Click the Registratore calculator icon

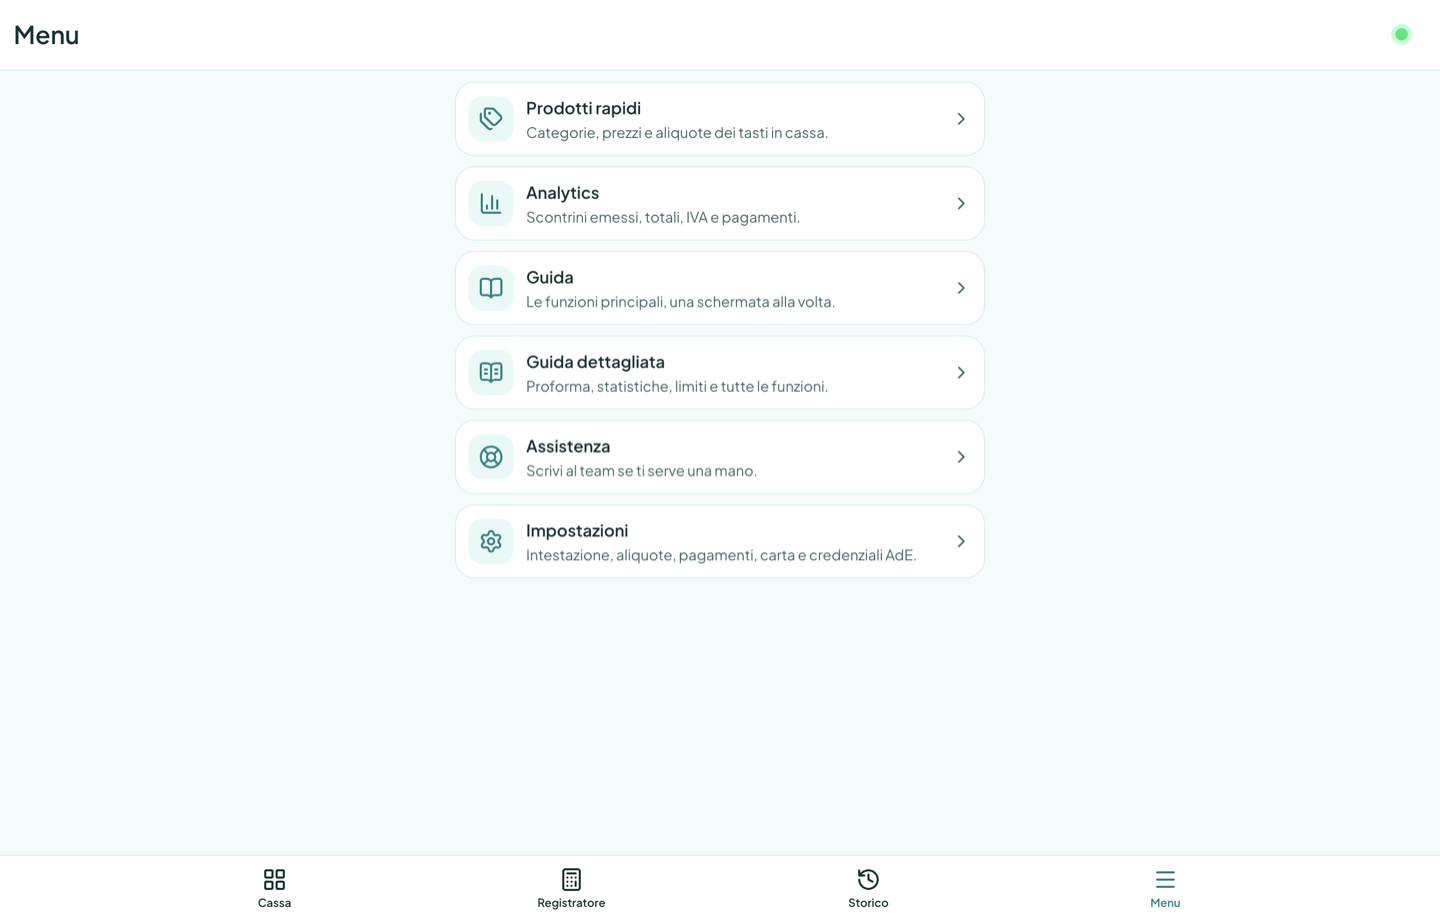coord(571,879)
